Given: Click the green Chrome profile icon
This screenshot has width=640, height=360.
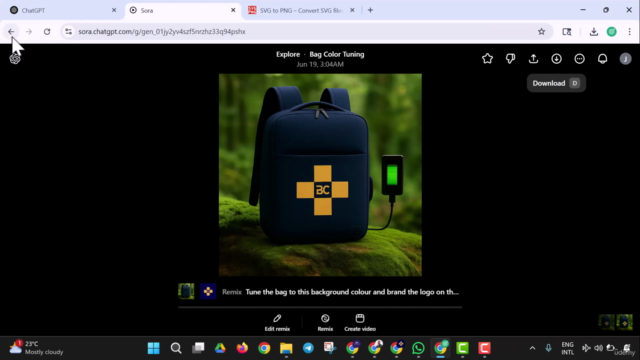Looking at the screenshot, I should click(x=611, y=31).
